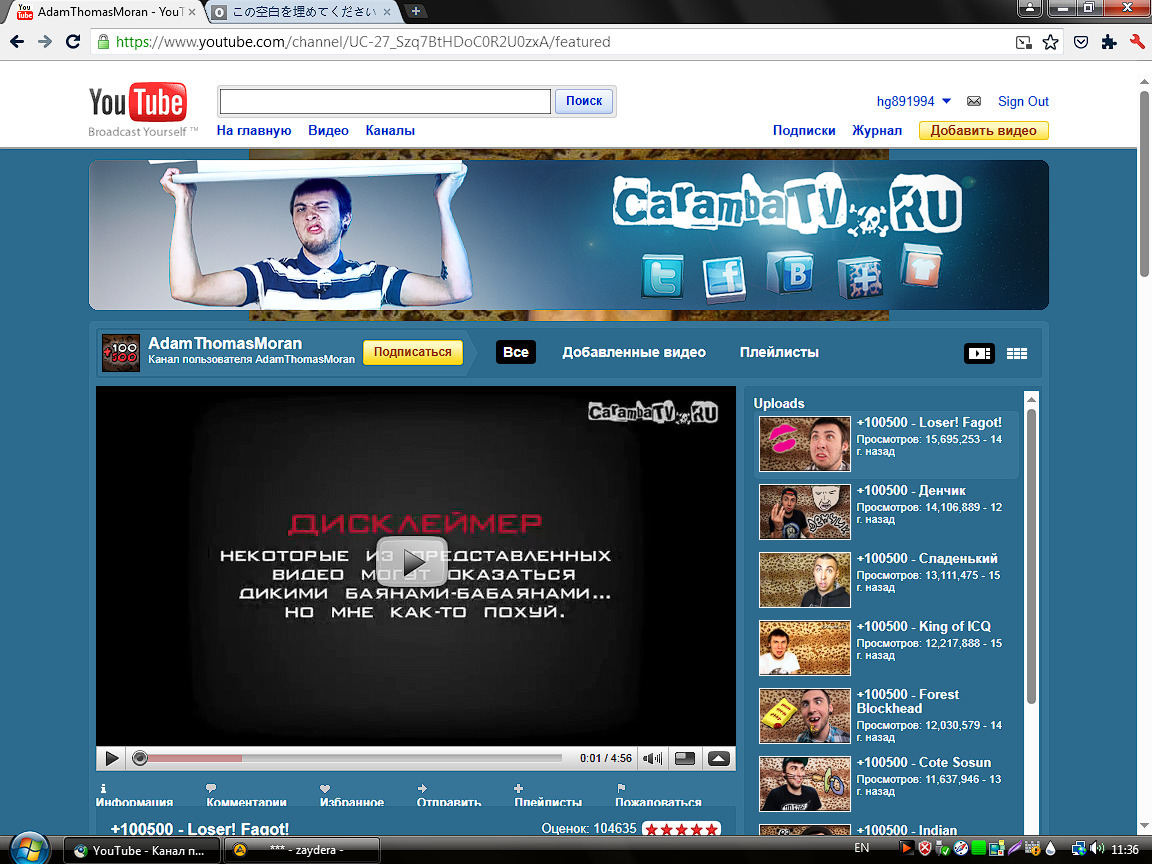Open the AdamThomasMoran channel avatar
Viewport: 1152px width, 864px height.
pyautogui.click(x=120, y=353)
